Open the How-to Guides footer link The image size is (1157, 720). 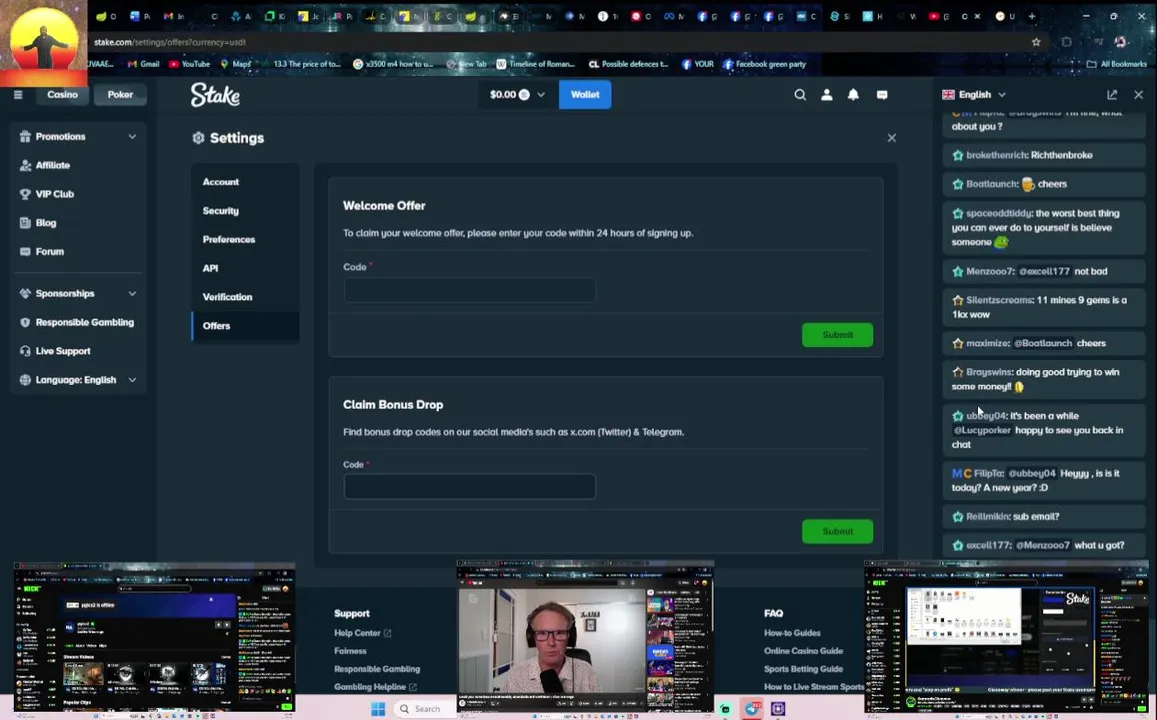792,633
